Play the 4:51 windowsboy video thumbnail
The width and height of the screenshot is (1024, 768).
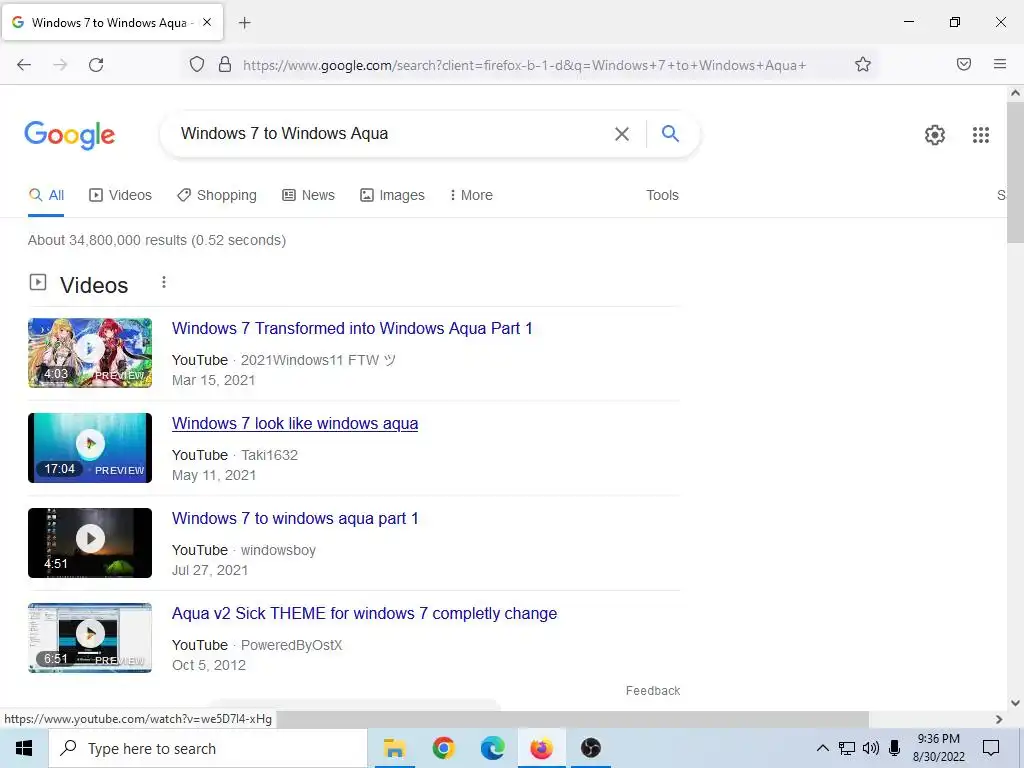[x=90, y=543]
